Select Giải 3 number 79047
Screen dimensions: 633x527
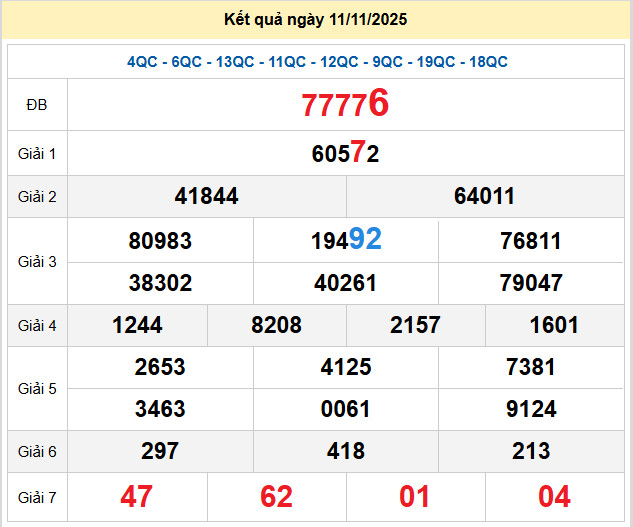(530, 283)
